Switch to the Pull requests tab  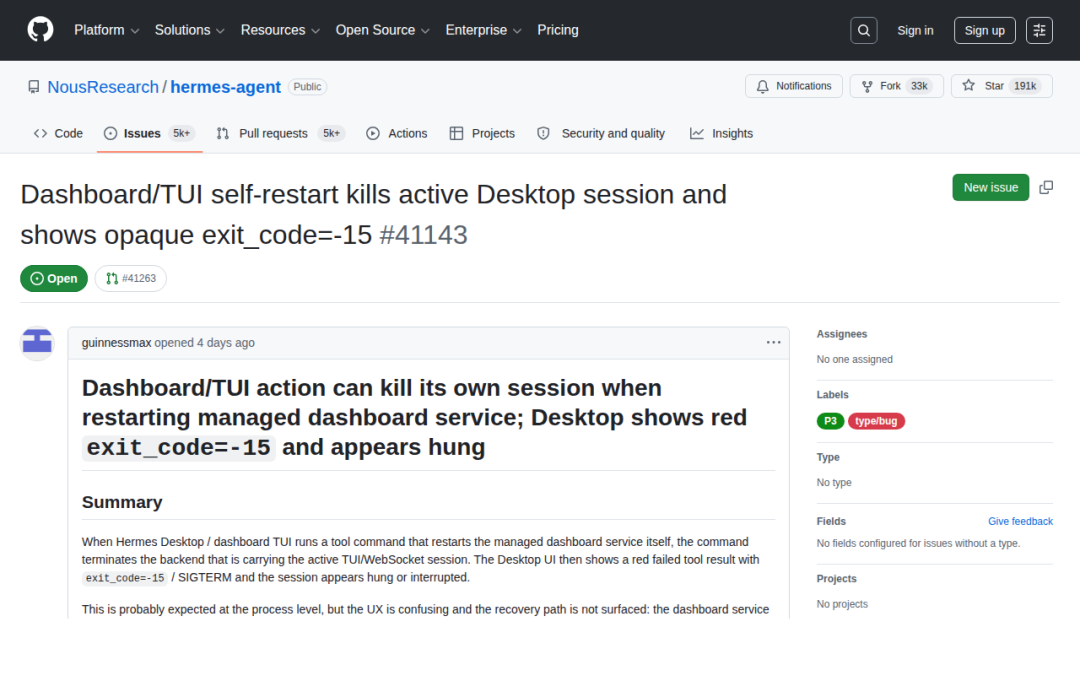tap(280, 134)
